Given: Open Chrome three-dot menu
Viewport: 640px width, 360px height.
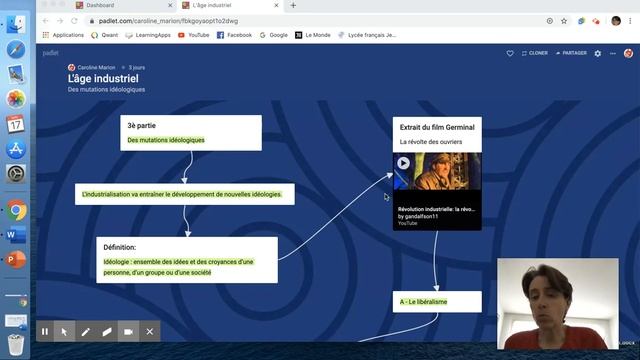Looking at the screenshot, I should (630, 21).
